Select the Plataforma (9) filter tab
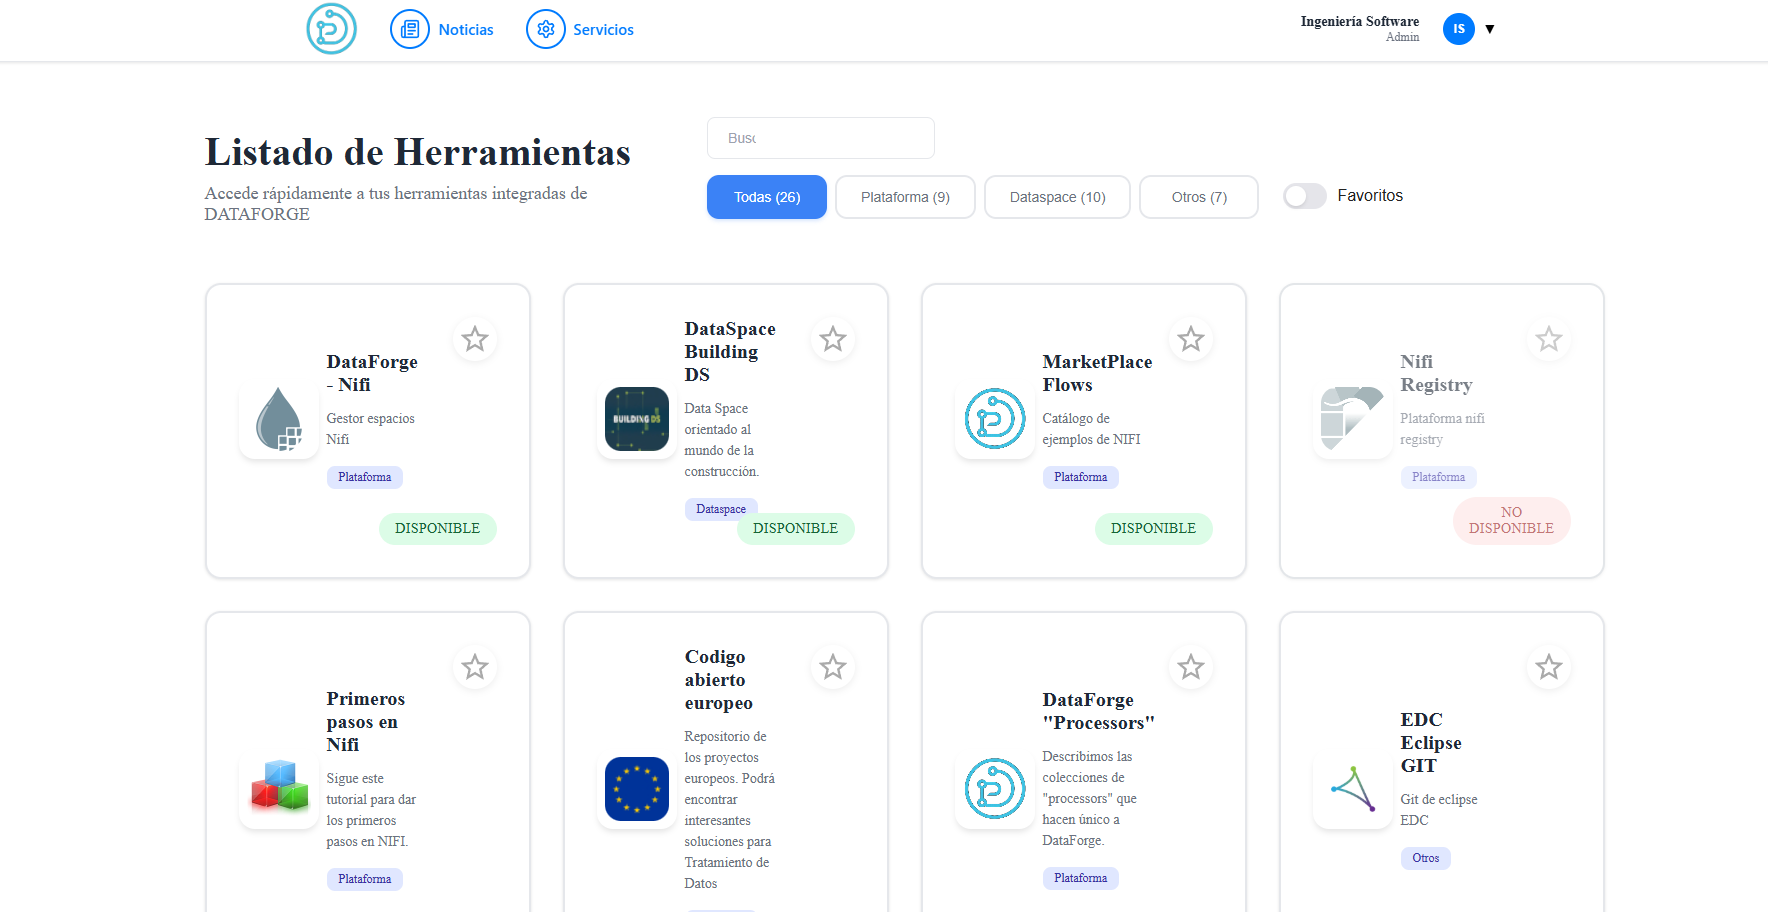This screenshot has width=1768, height=912. 905,197
